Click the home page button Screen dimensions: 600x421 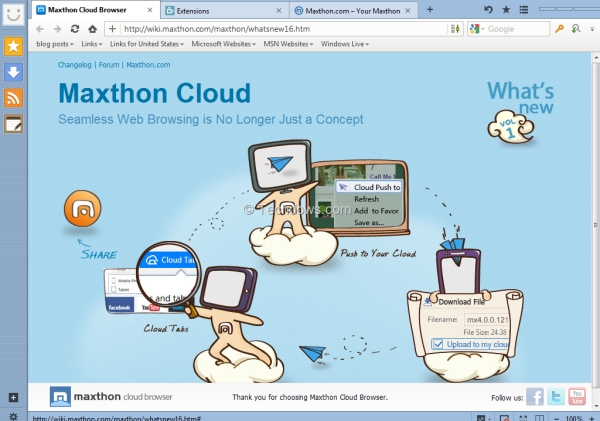pos(92,29)
